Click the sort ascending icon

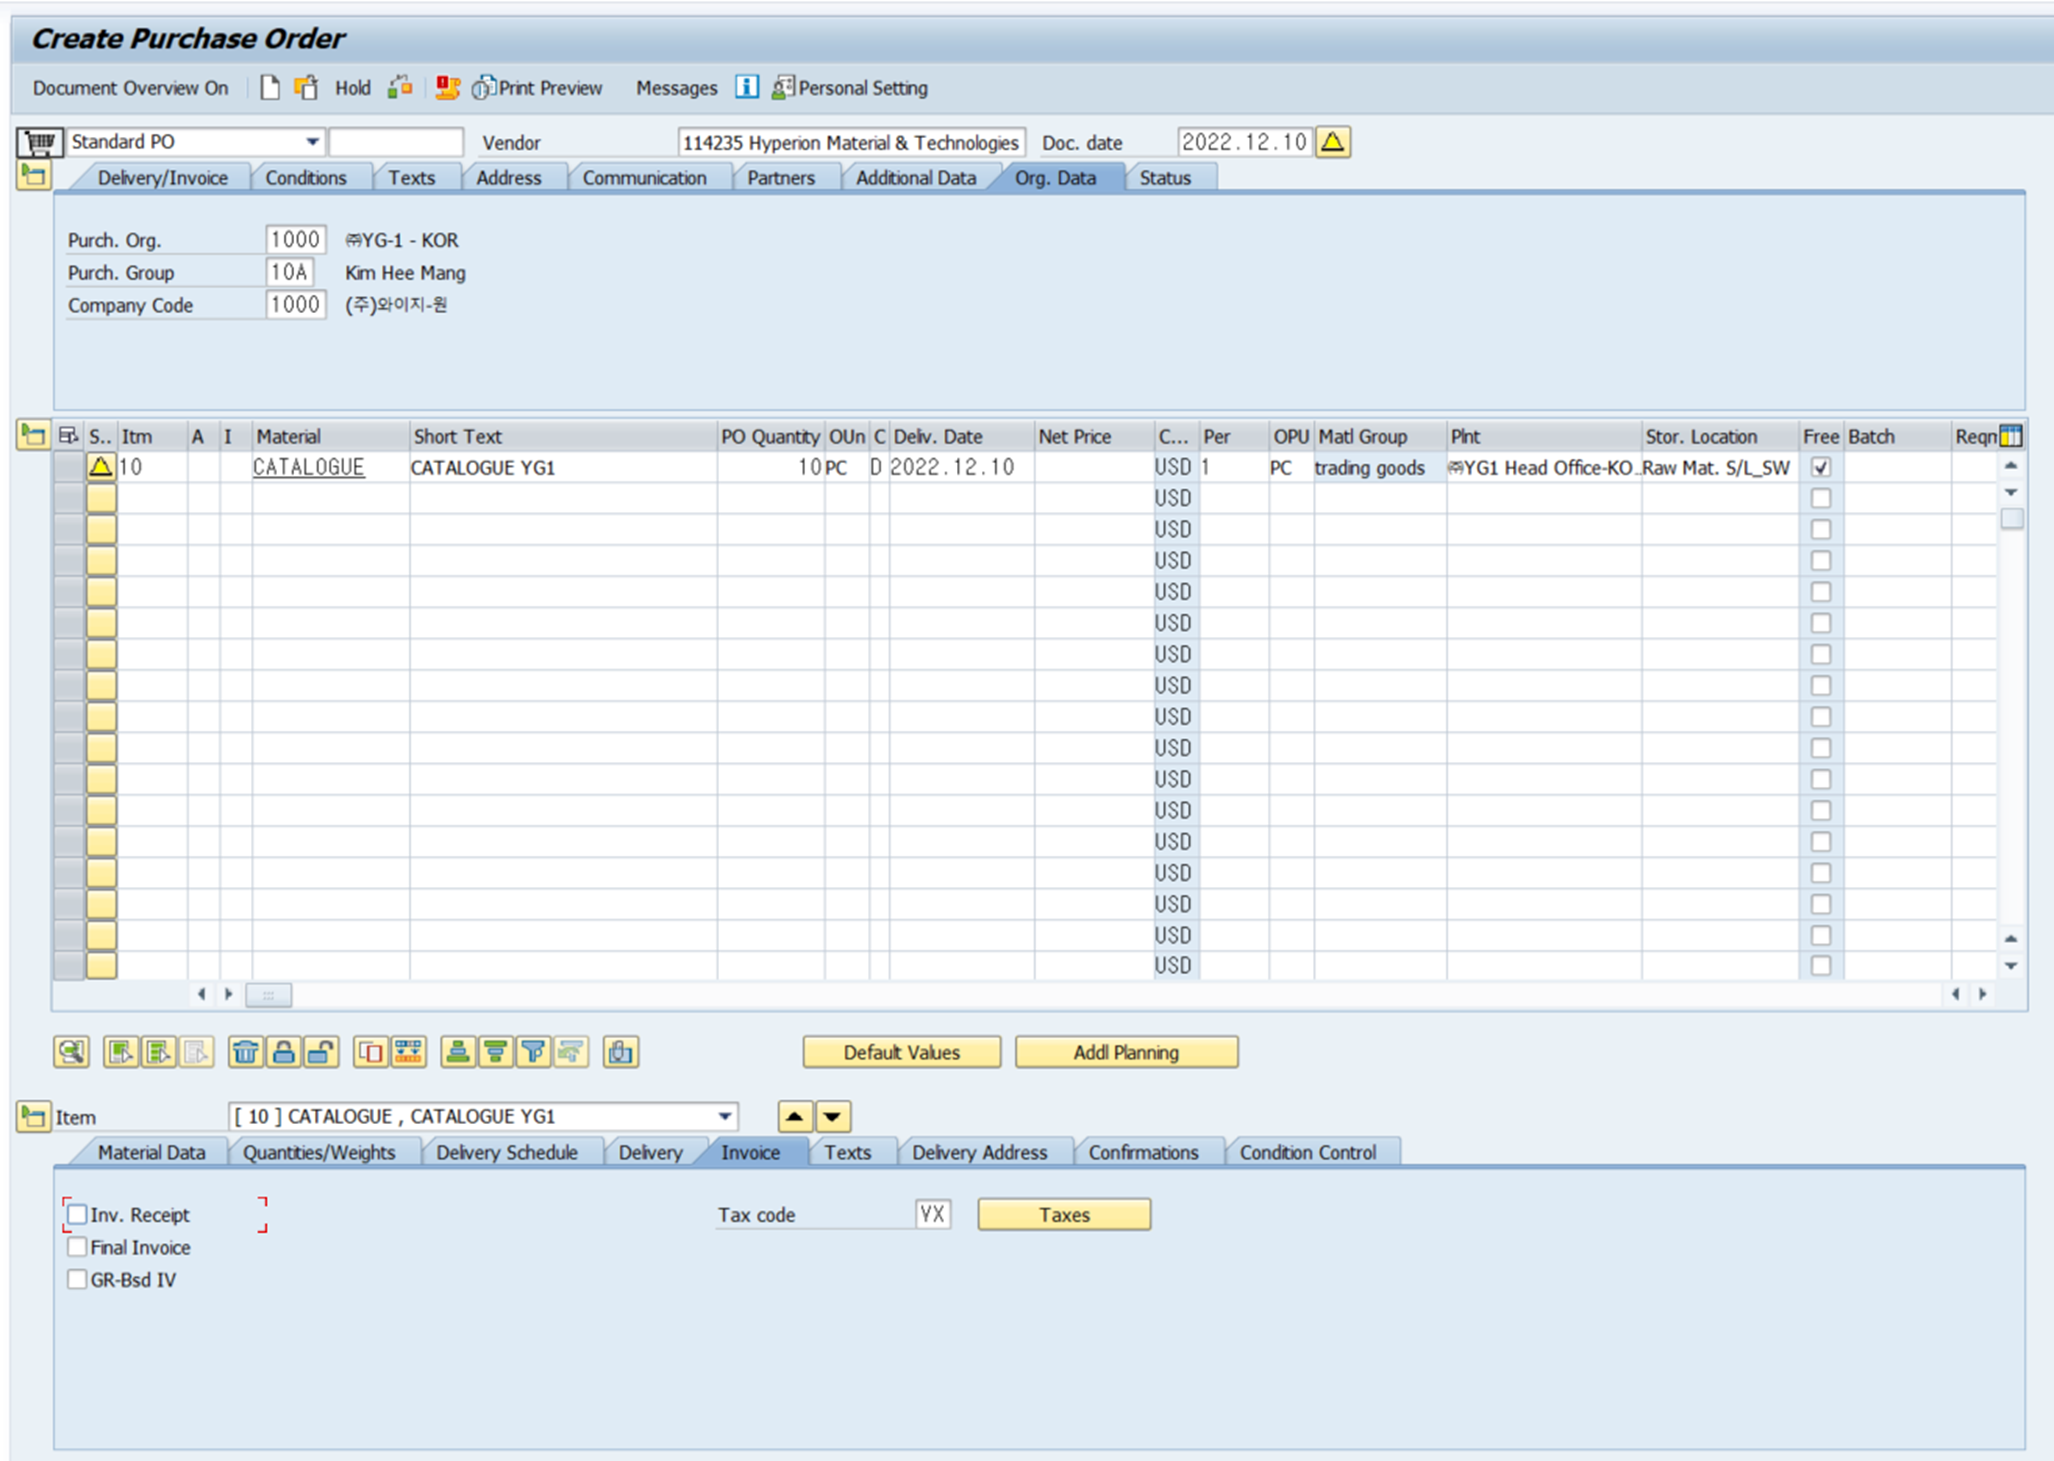coord(458,1052)
